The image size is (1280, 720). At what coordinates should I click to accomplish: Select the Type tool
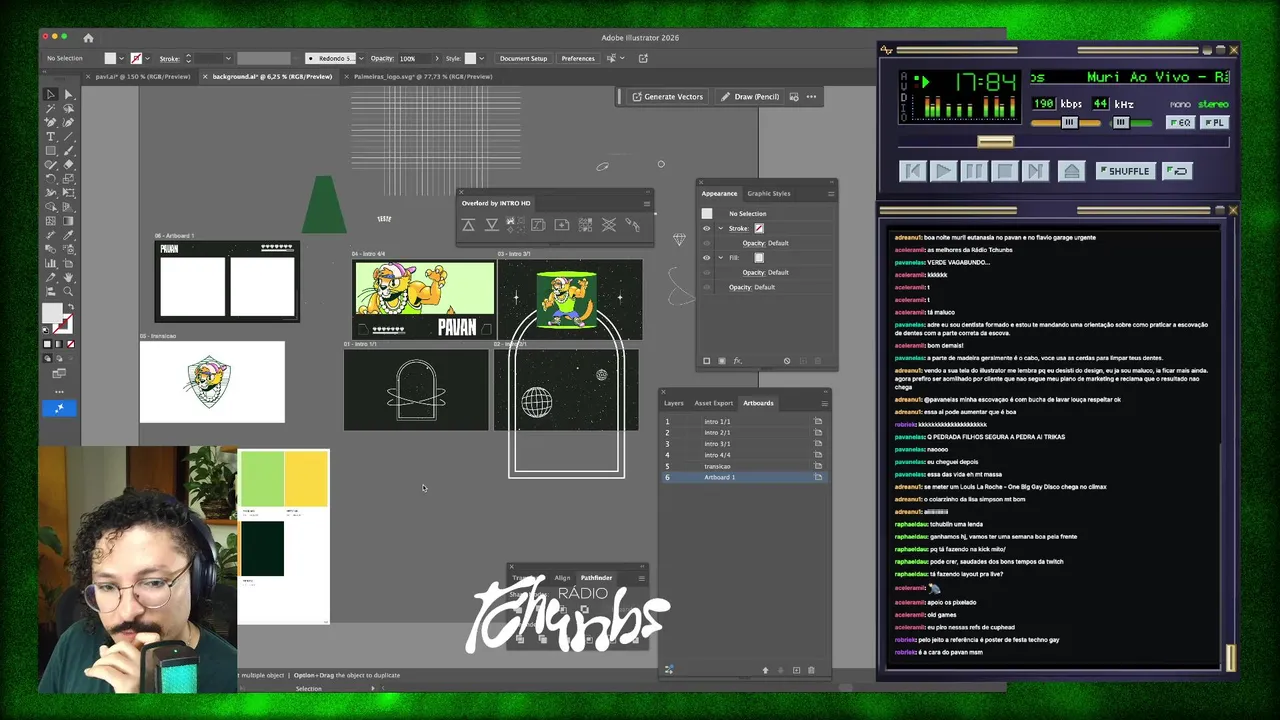[50, 136]
